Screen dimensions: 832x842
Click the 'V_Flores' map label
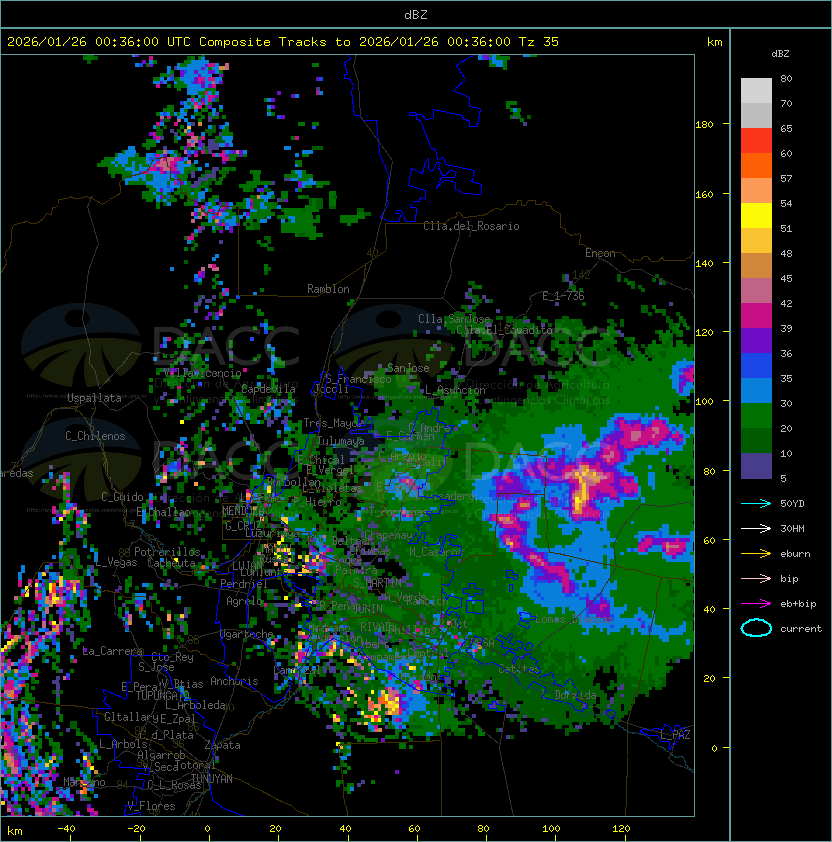tap(151, 806)
